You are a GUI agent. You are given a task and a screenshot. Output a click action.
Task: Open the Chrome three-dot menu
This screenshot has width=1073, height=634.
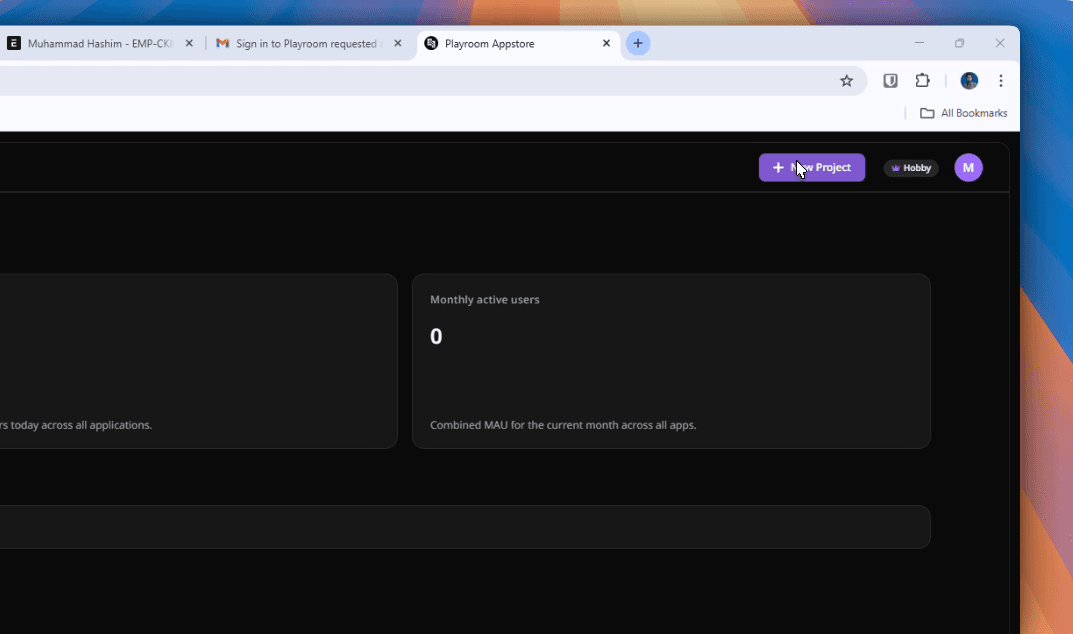coord(1000,81)
